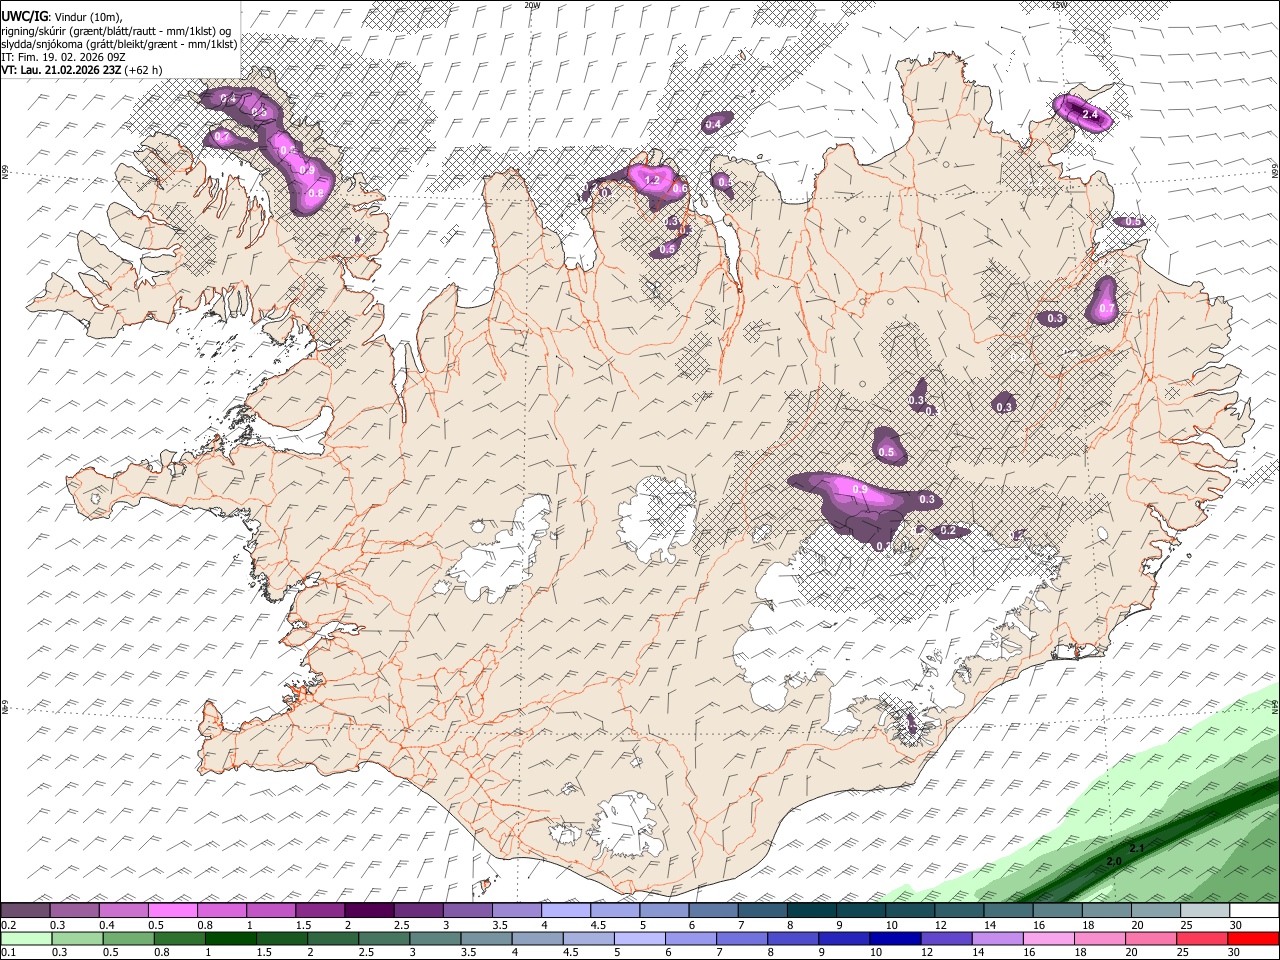Select the coral red 25 rain legend swatch
This screenshot has height=960, width=1280.
1203,938
